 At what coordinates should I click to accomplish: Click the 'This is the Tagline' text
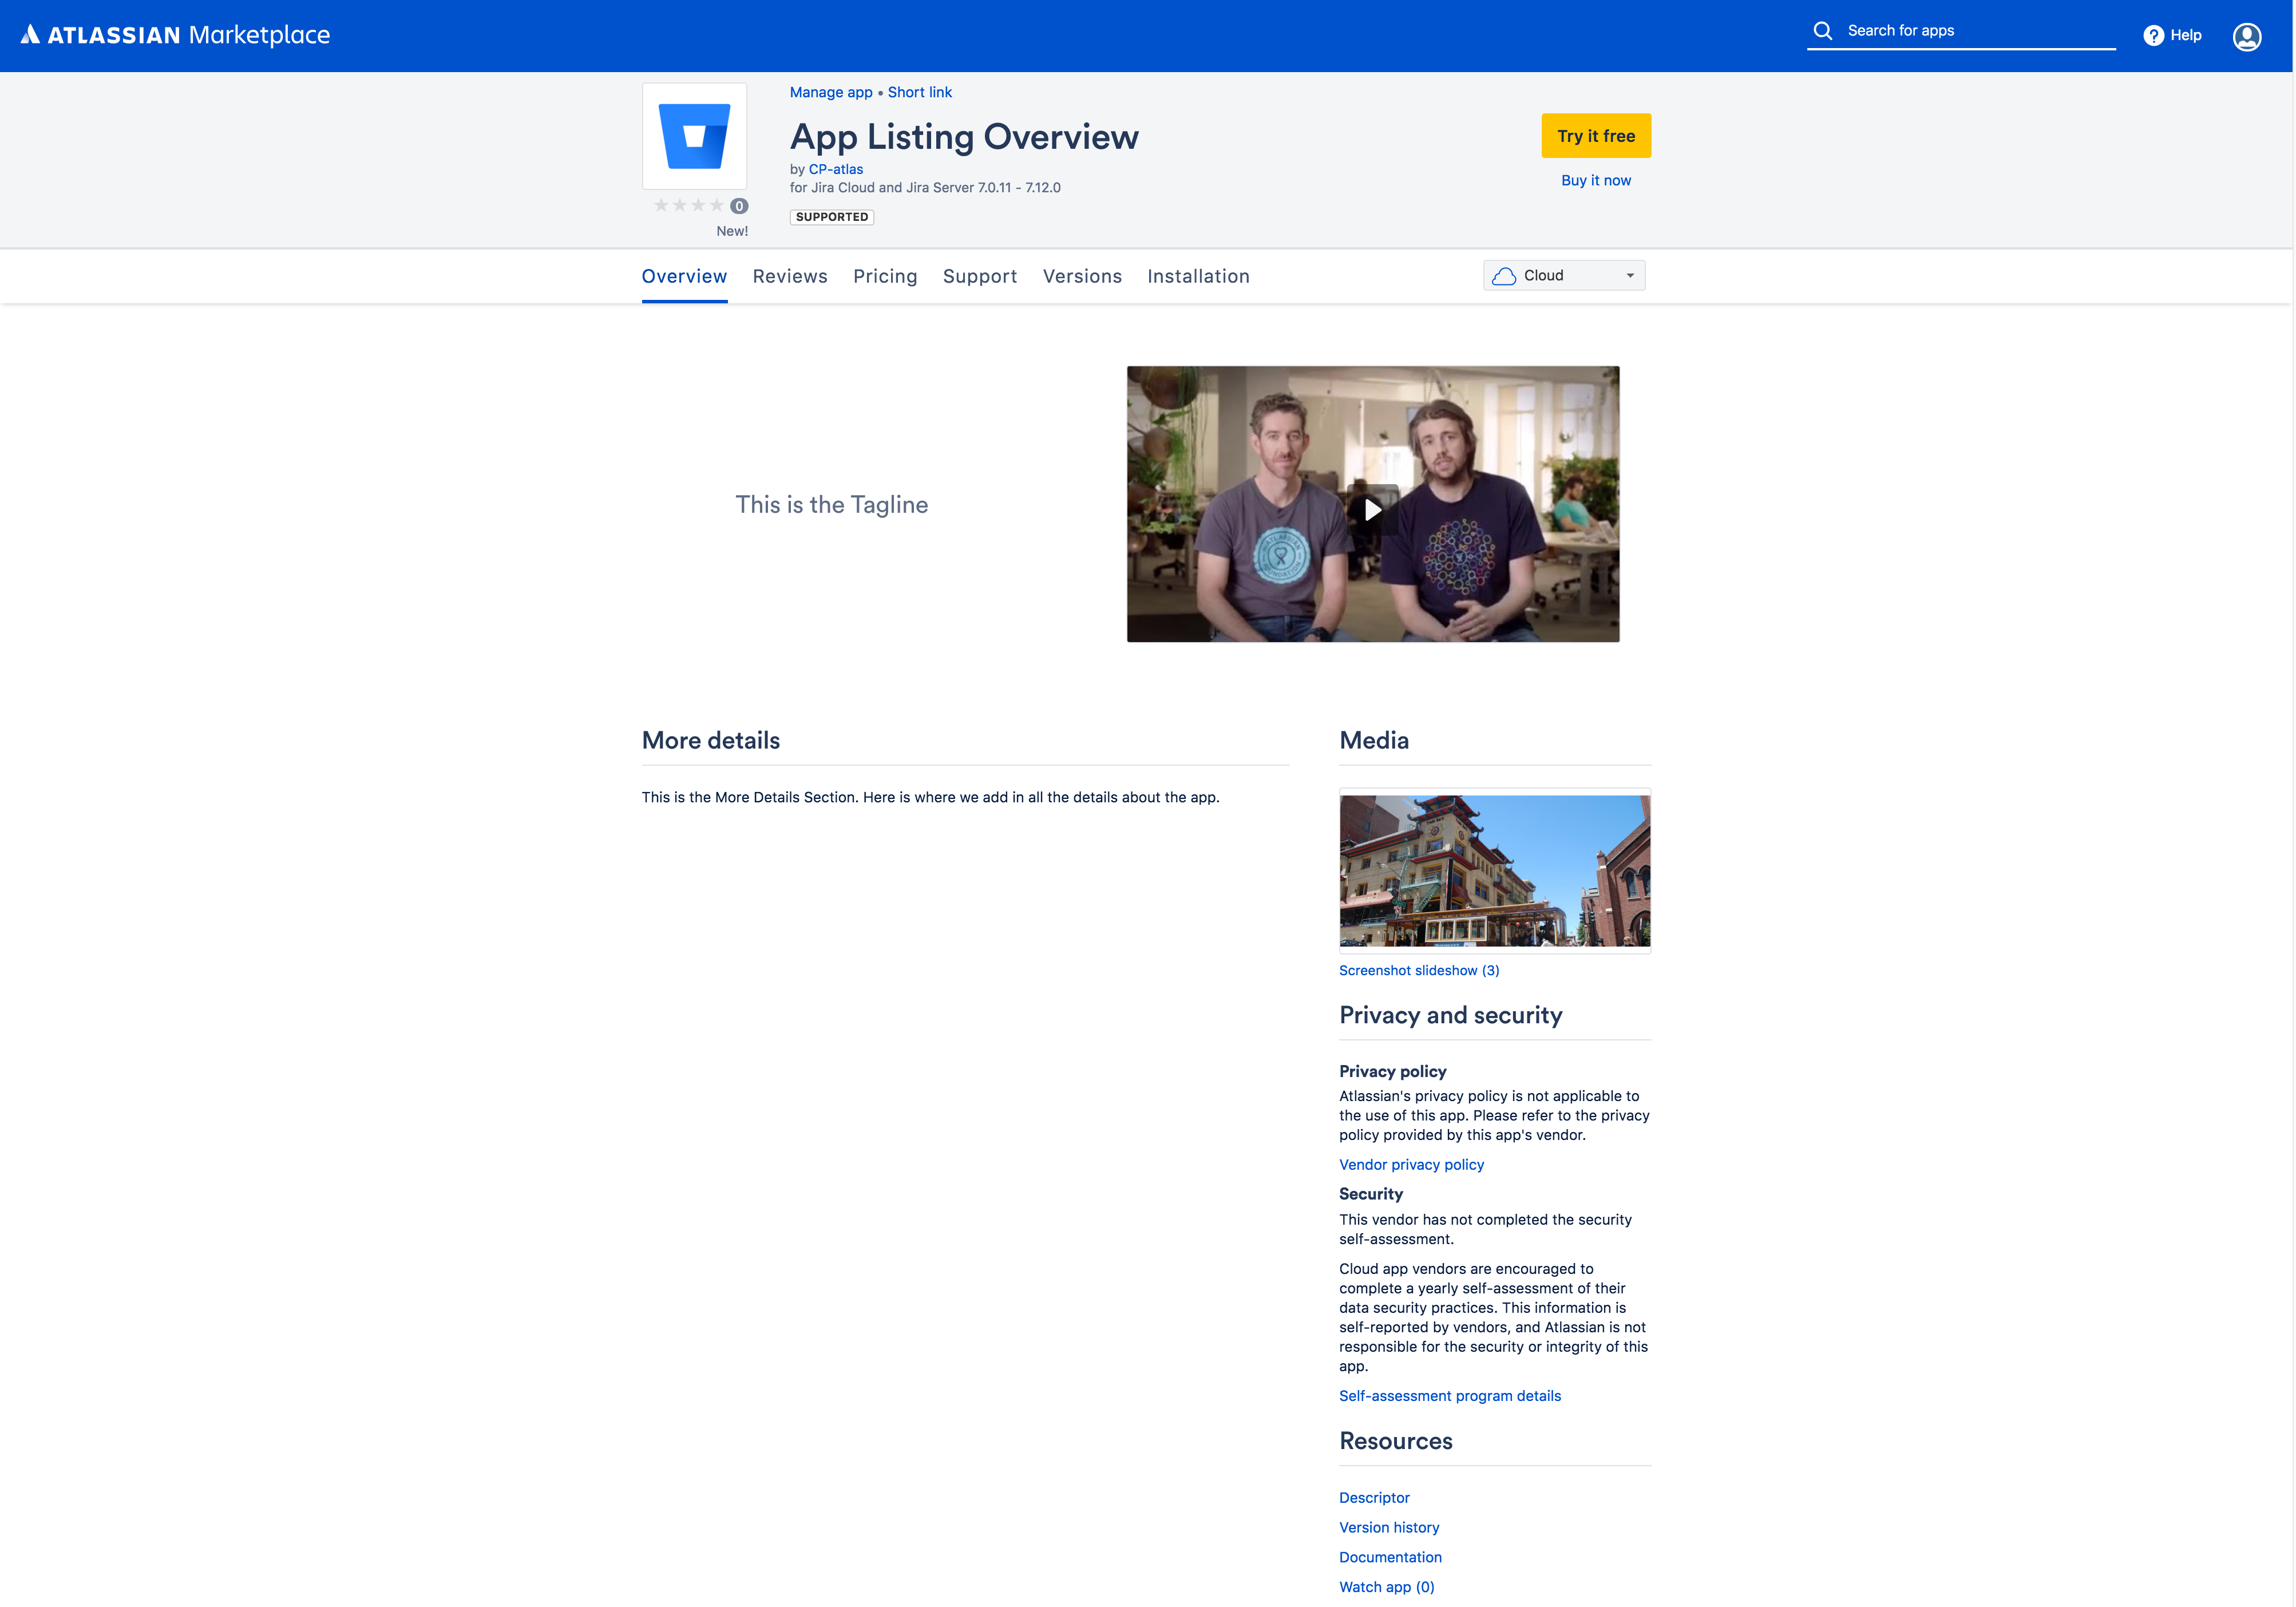[831, 504]
